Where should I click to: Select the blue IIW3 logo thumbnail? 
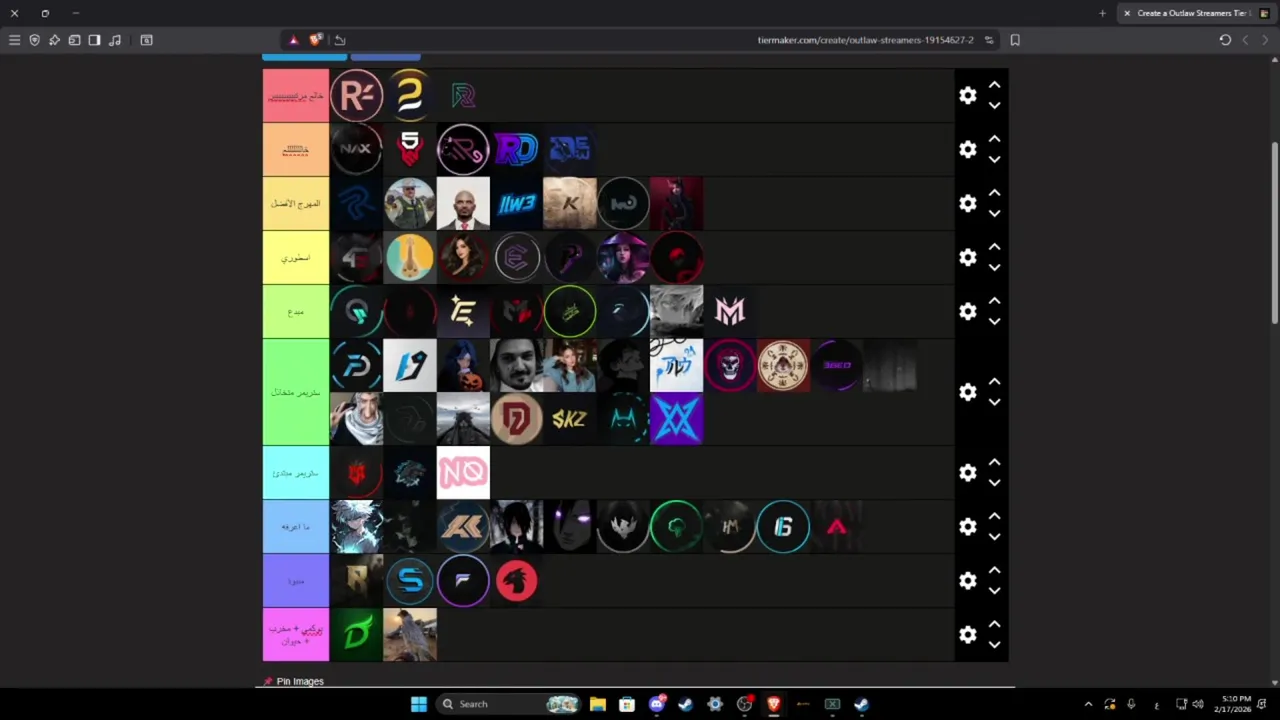tap(516, 203)
